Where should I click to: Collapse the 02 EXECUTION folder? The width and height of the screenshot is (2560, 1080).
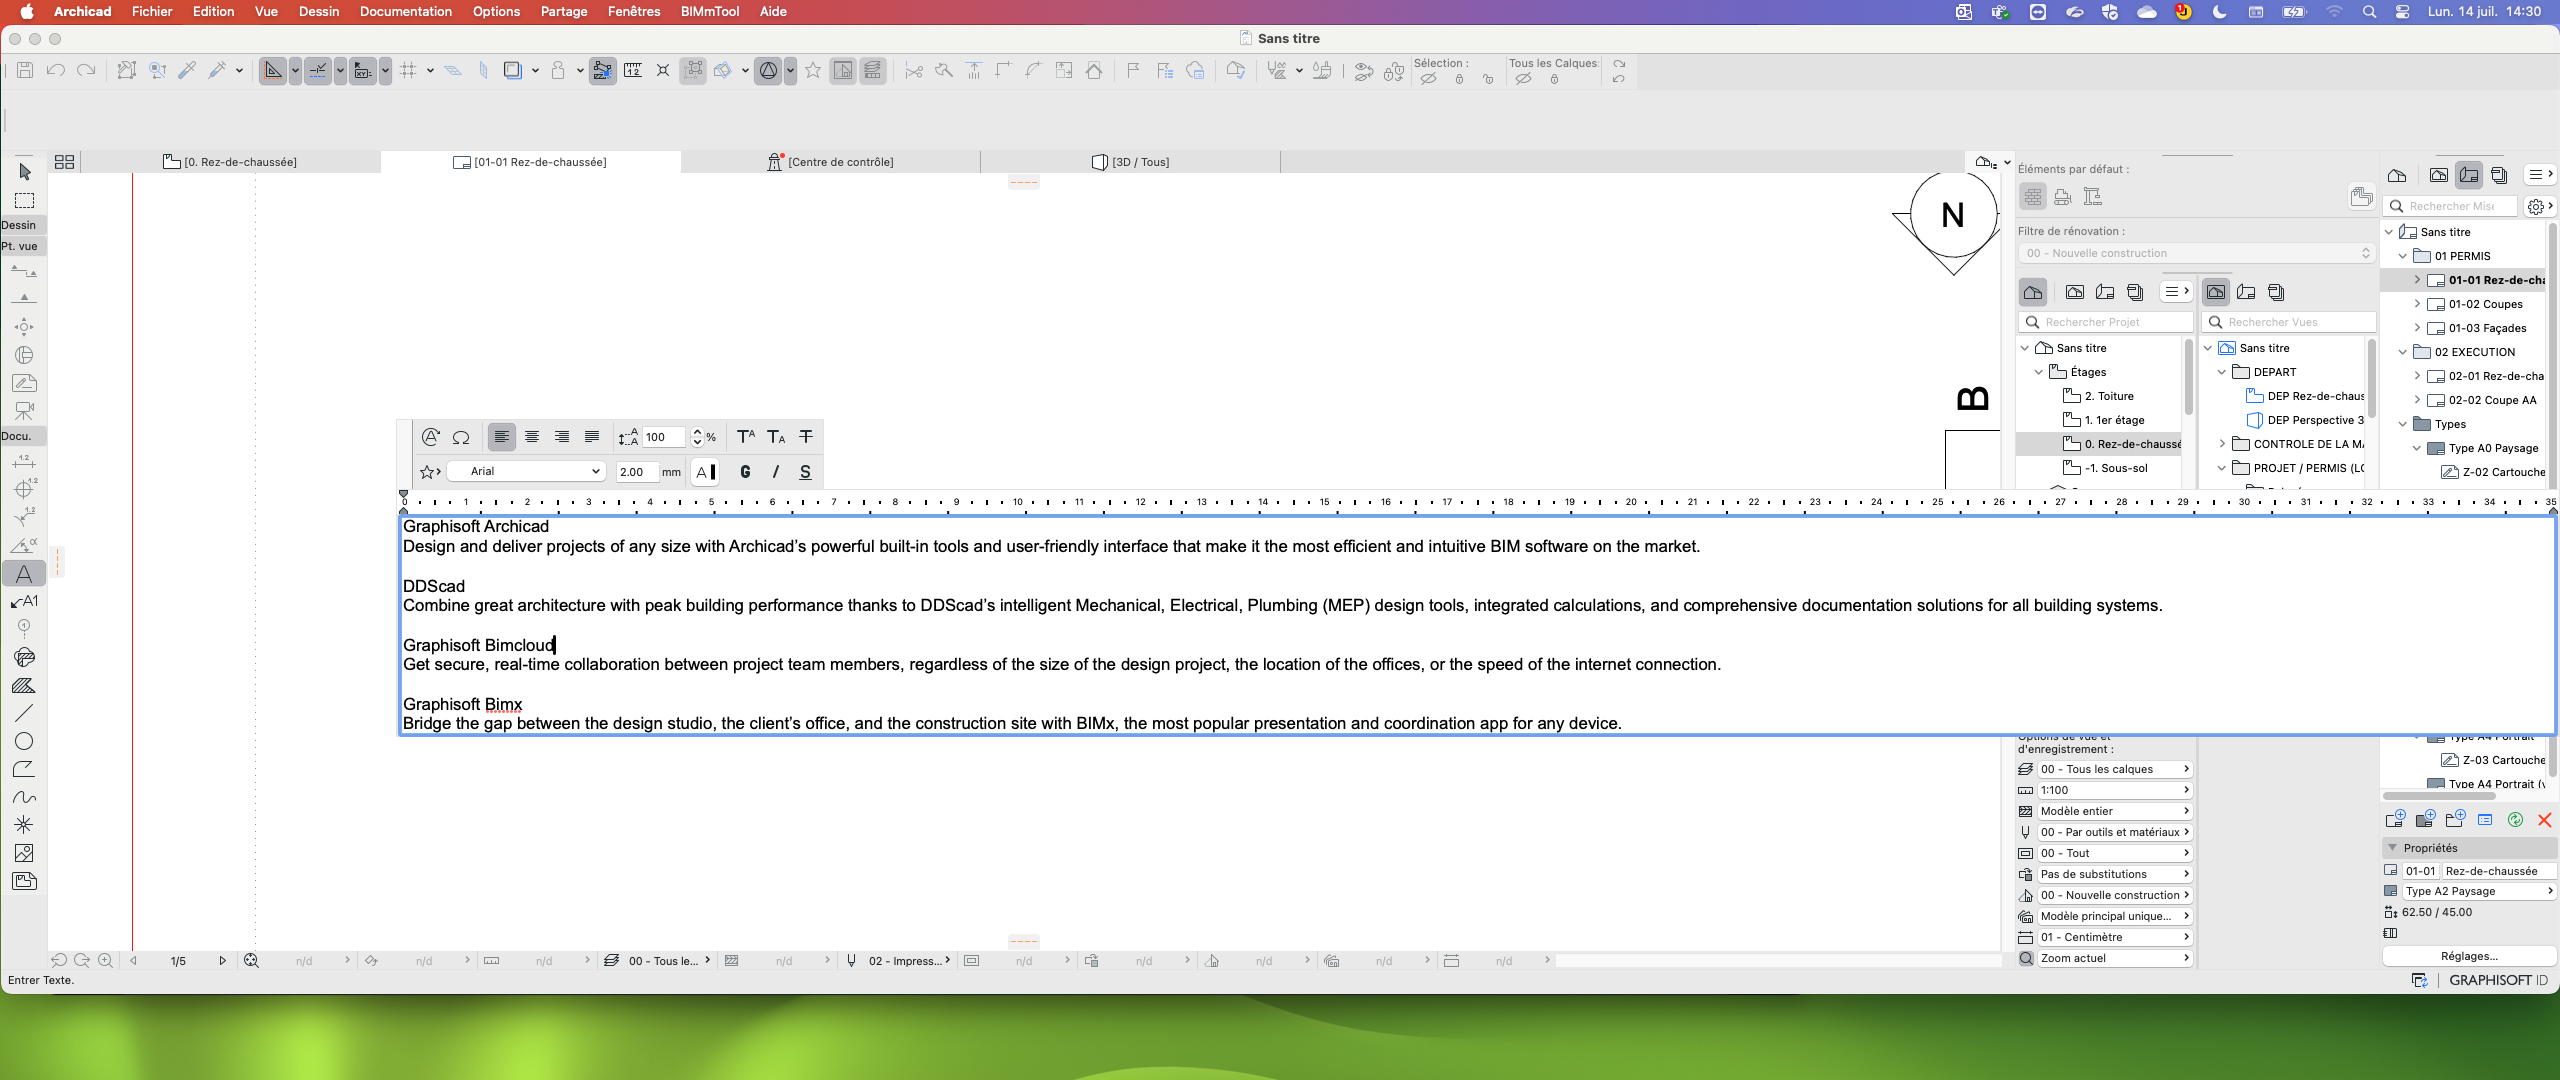click(x=2403, y=352)
